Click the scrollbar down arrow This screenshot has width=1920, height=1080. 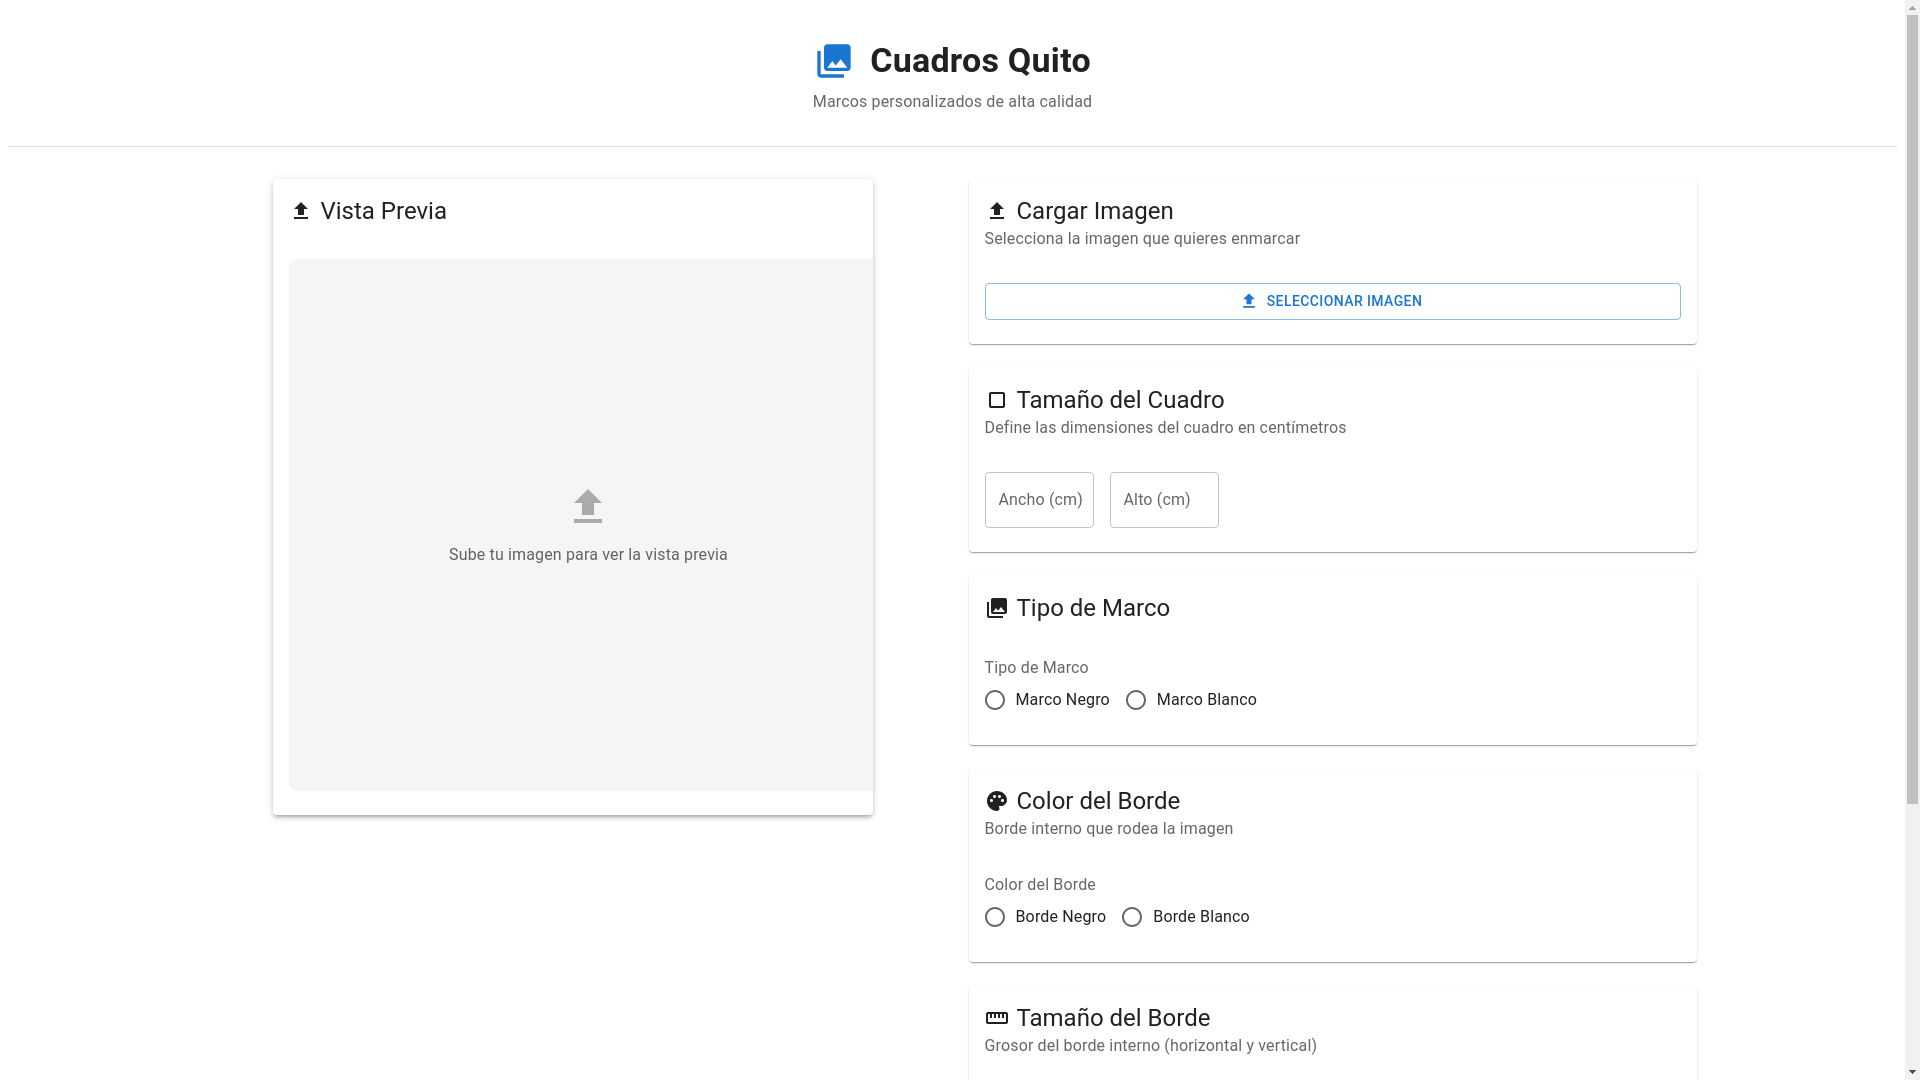1912,1072
